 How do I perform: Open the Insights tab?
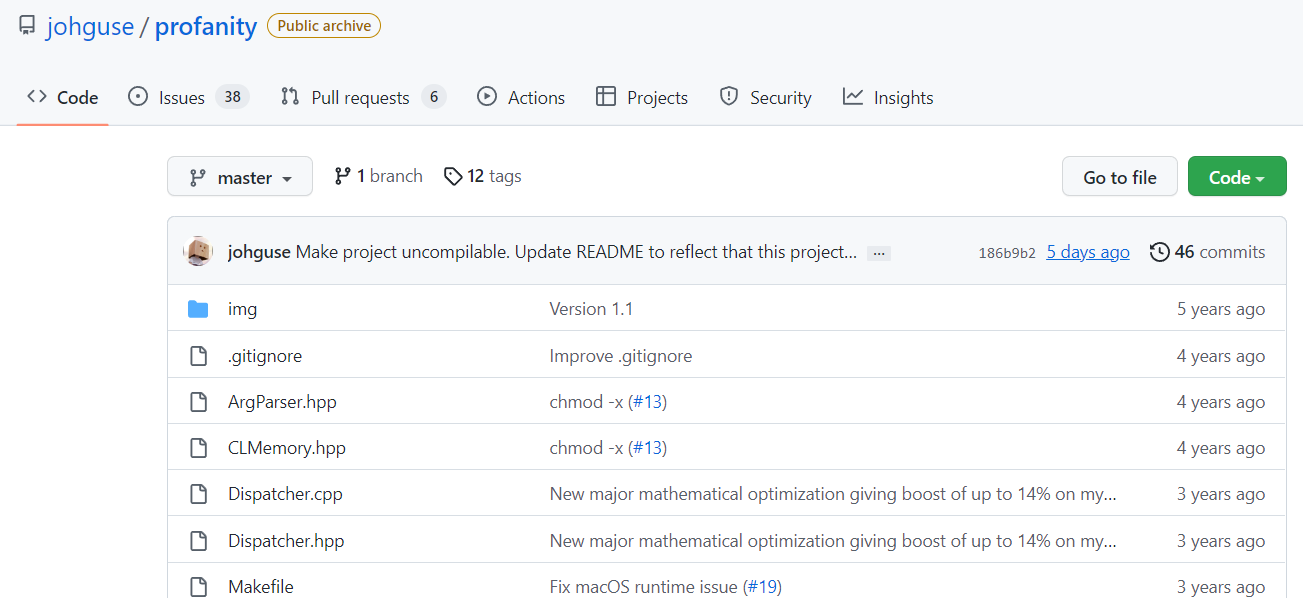[x=888, y=97]
